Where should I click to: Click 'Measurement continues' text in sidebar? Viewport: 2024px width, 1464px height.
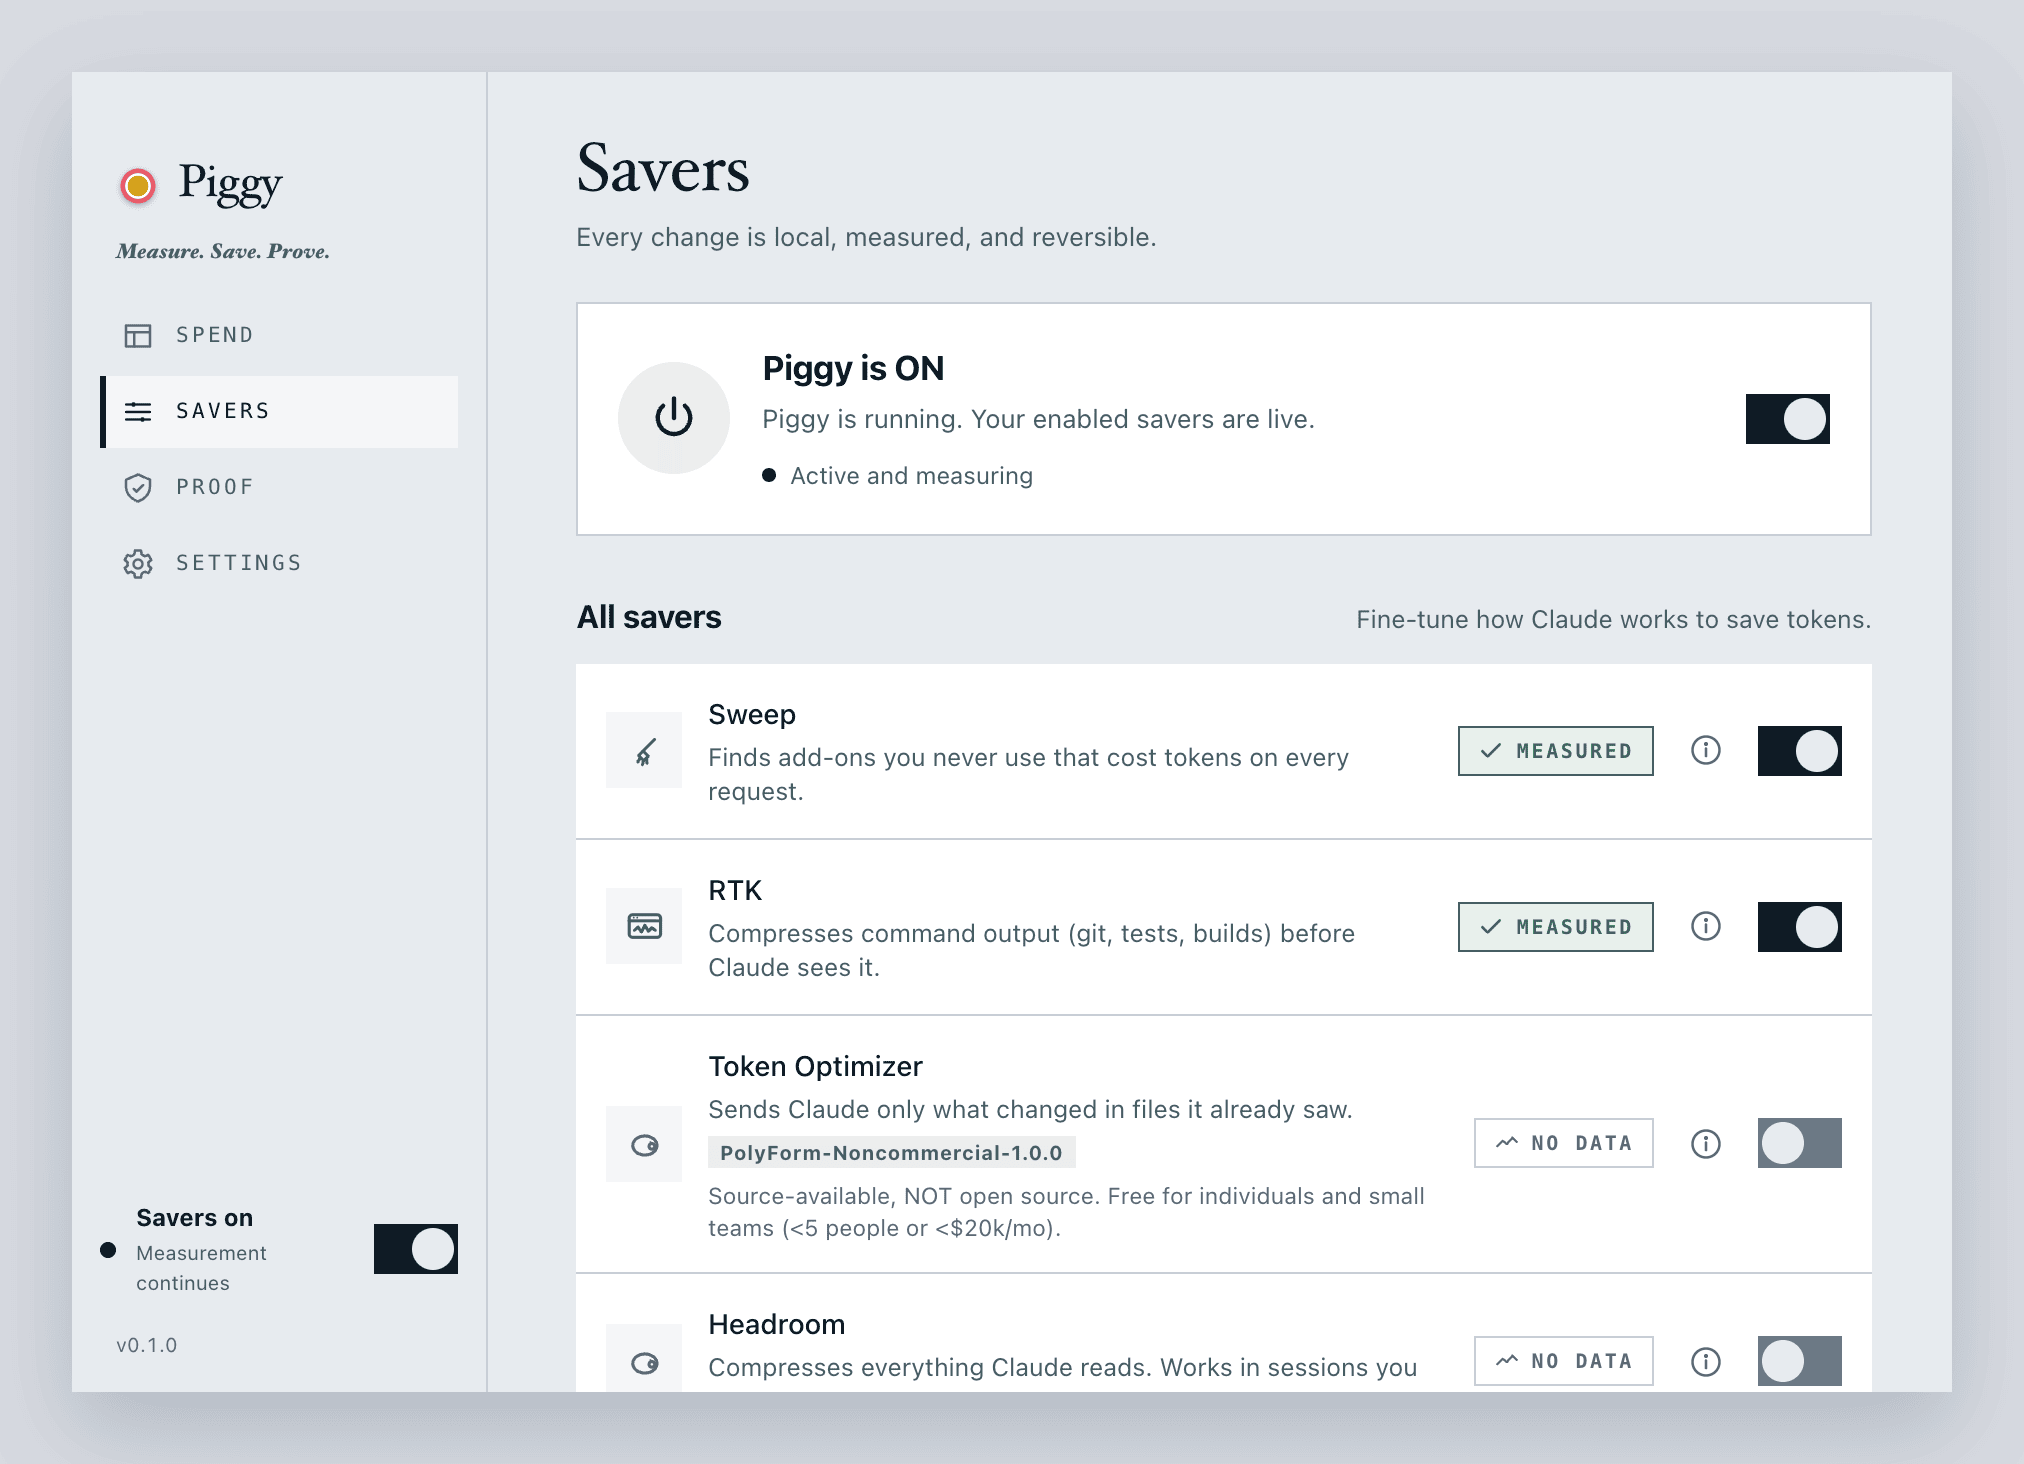point(201,1268)
